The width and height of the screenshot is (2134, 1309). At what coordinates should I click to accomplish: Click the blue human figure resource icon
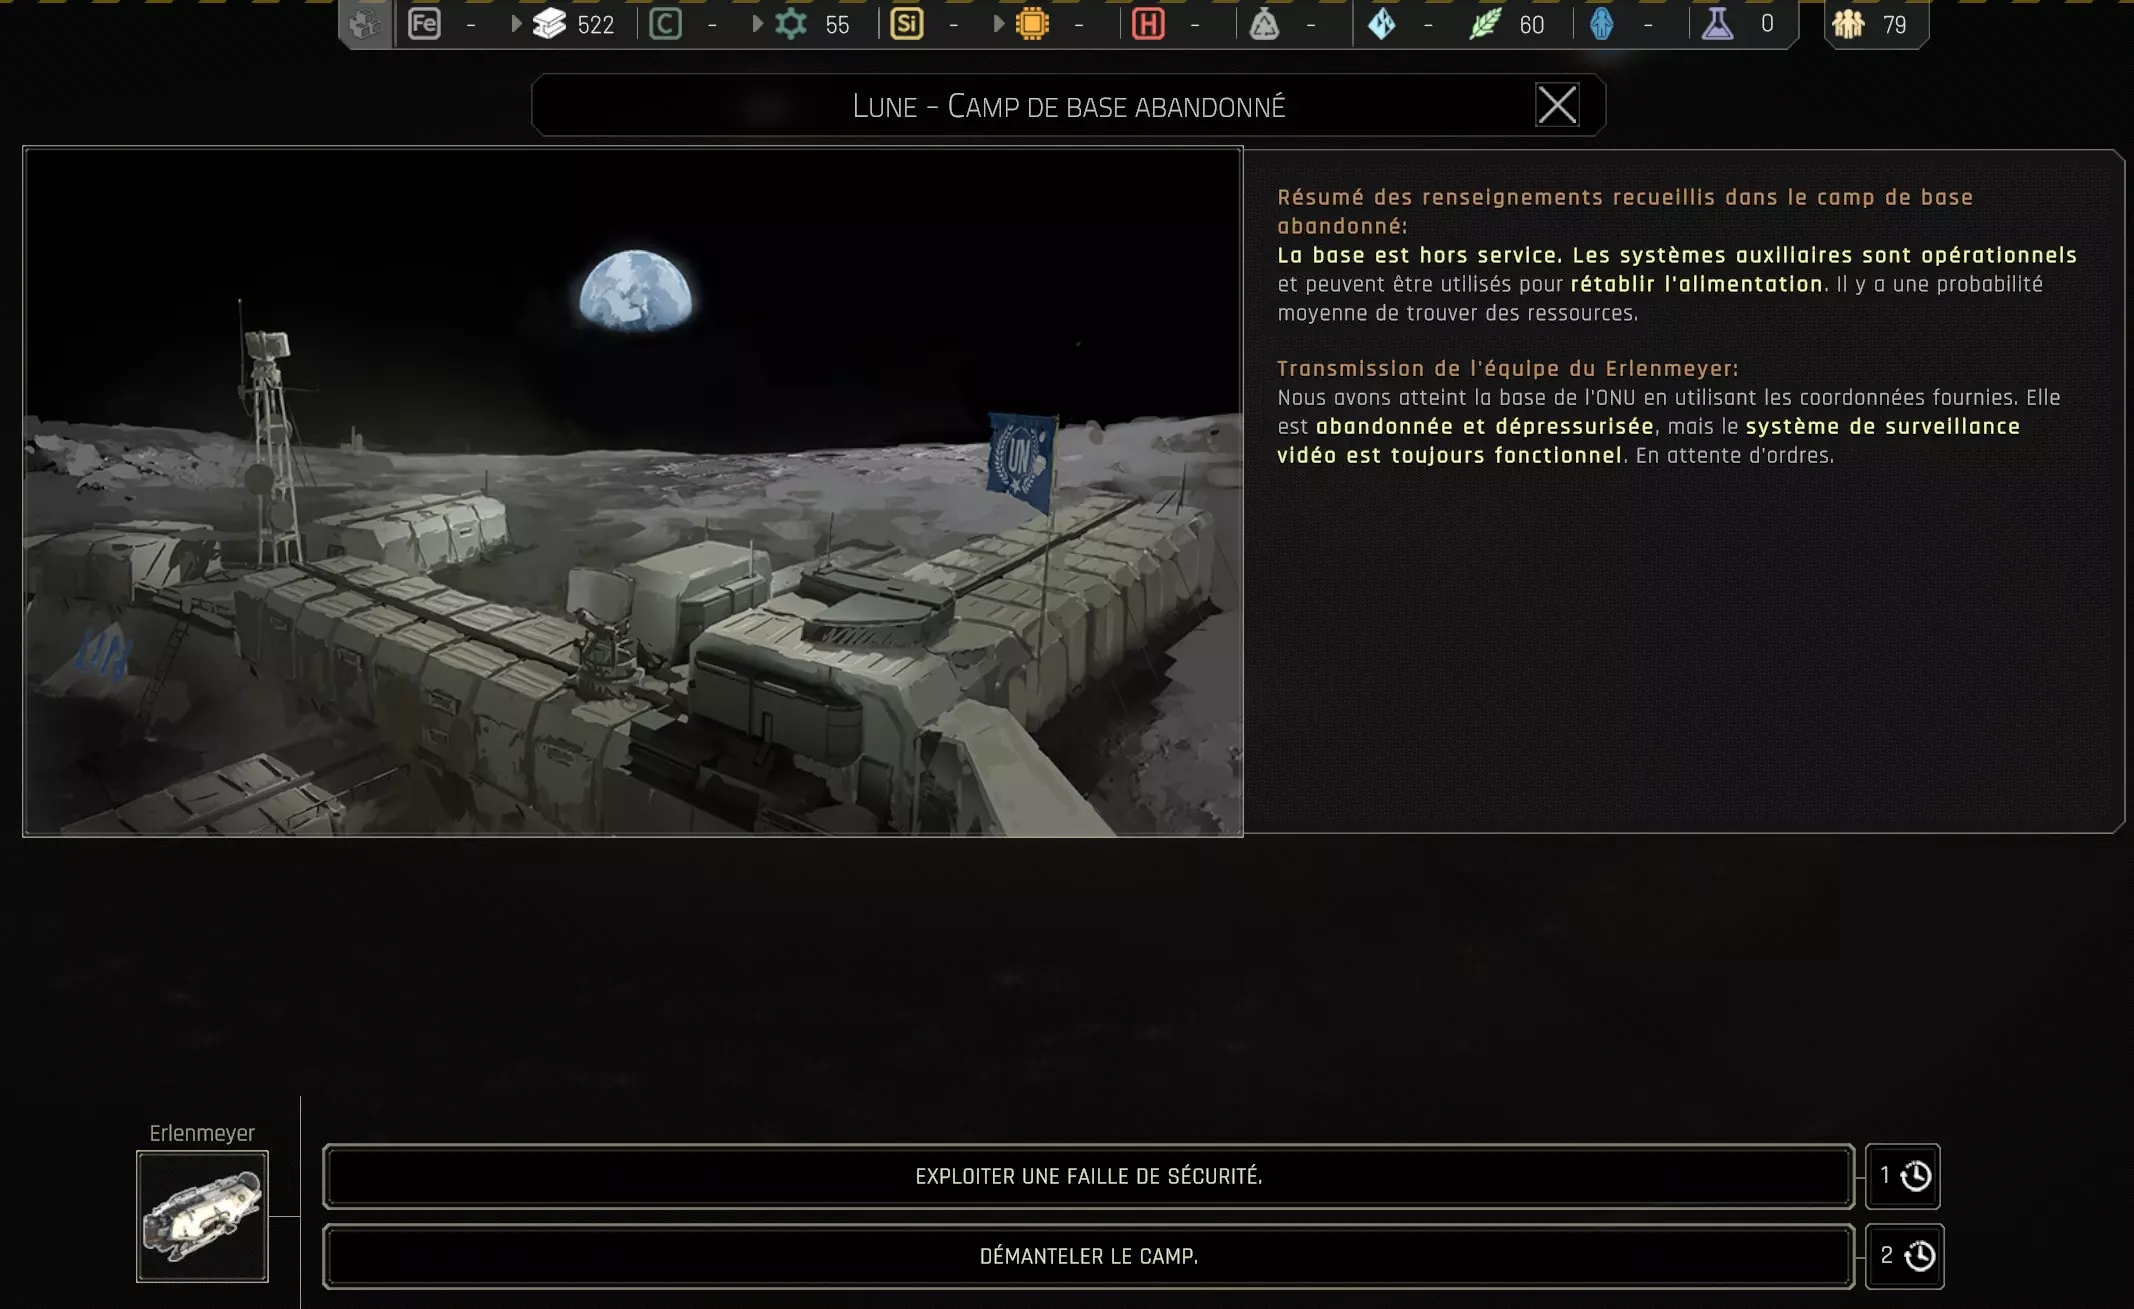point(1601,24)
